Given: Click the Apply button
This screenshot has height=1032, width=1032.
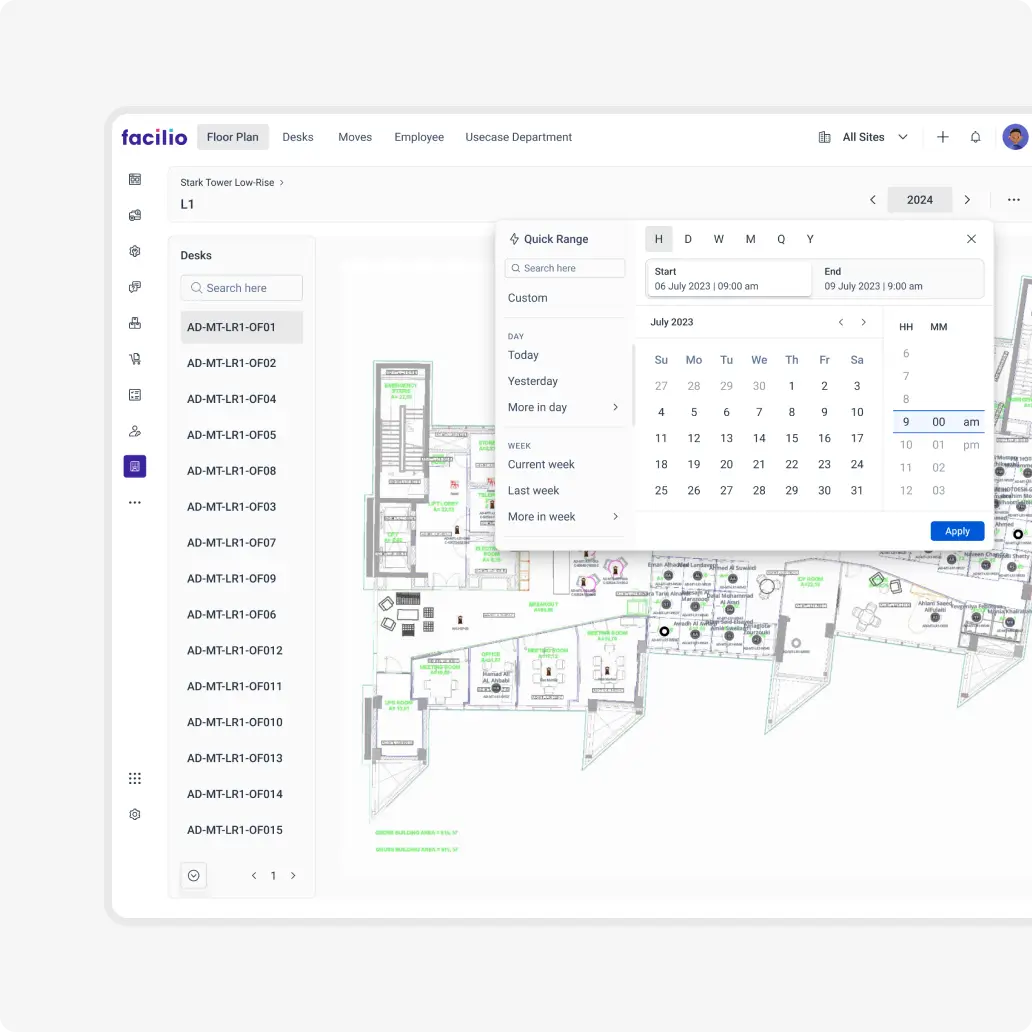Looking at the screenshot, I should point(957,531).
